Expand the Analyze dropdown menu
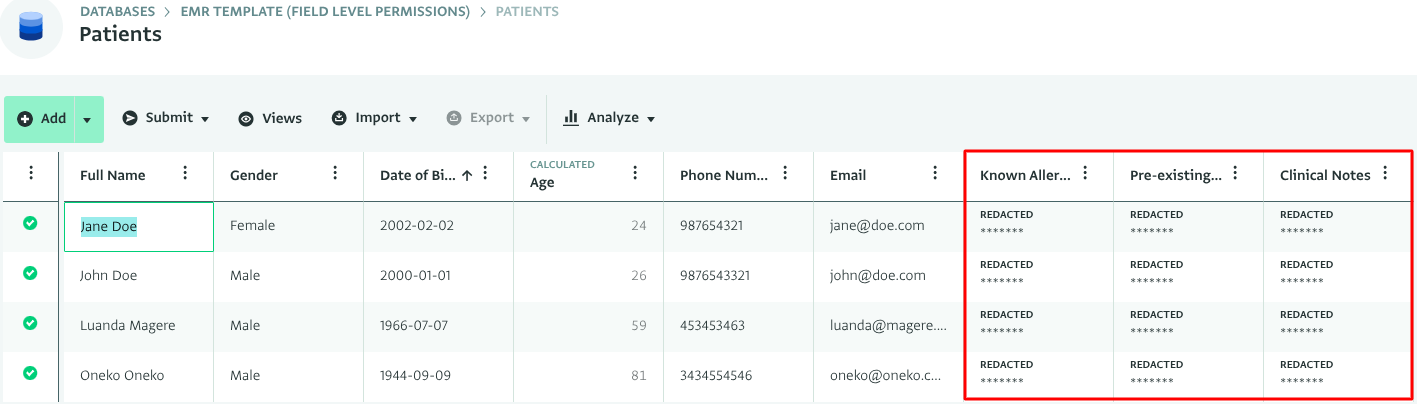Screen dimensions: 1417x404 610,118
